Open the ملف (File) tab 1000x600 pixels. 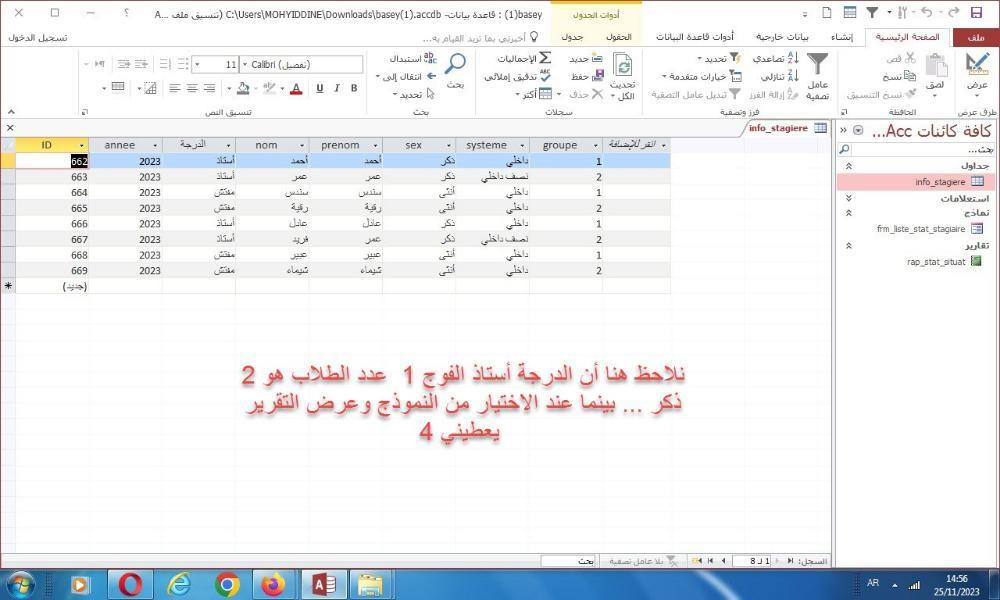[x=976, y=37]
